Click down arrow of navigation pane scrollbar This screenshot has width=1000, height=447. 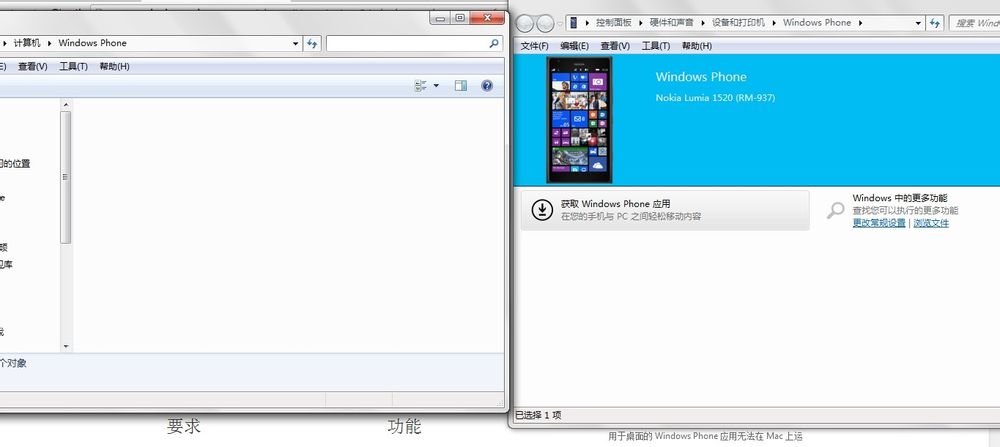(x=66, y=346)
